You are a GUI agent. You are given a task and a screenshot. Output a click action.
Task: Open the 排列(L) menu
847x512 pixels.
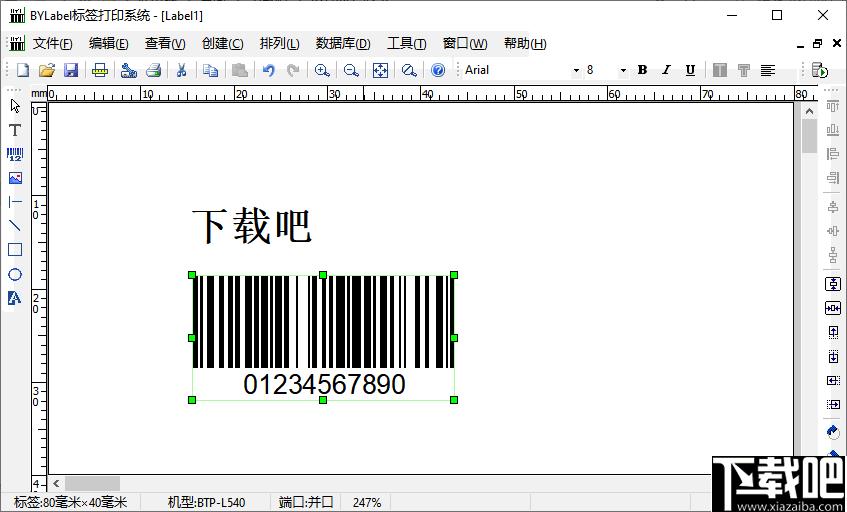coord(279,44)
